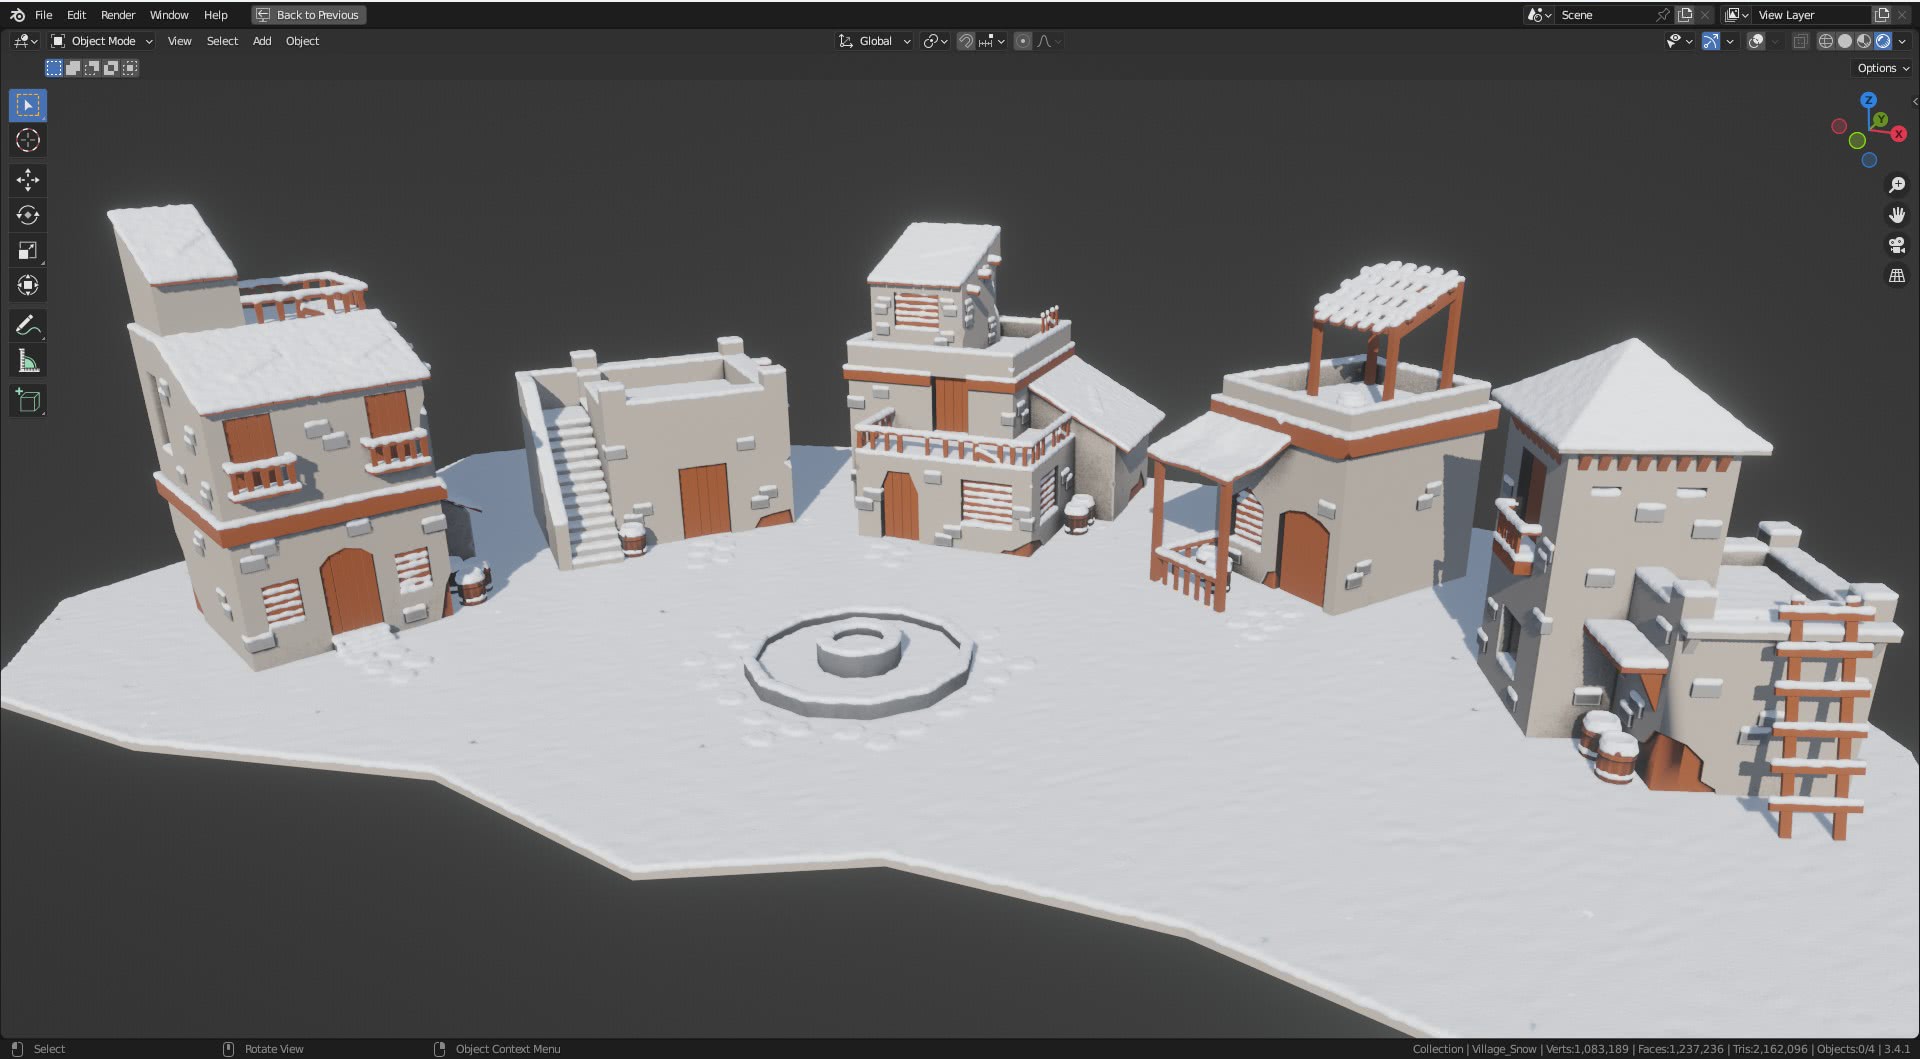Switch to wireframe viewport shading
Viewport: 1920px width, 1059px height.
pyautogui.click(x=1825, y=41)
